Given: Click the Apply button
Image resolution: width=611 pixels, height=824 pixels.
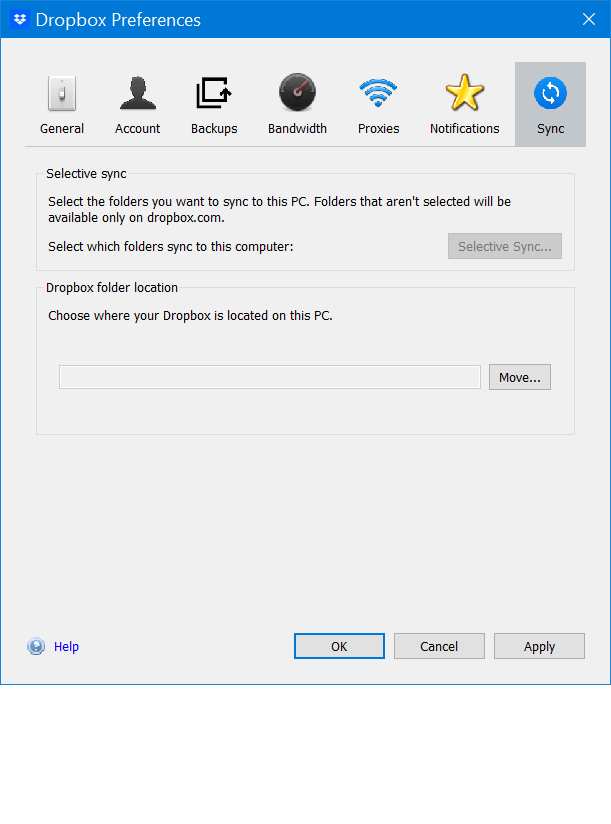Looking at the screenshot, I should point(539,647).
